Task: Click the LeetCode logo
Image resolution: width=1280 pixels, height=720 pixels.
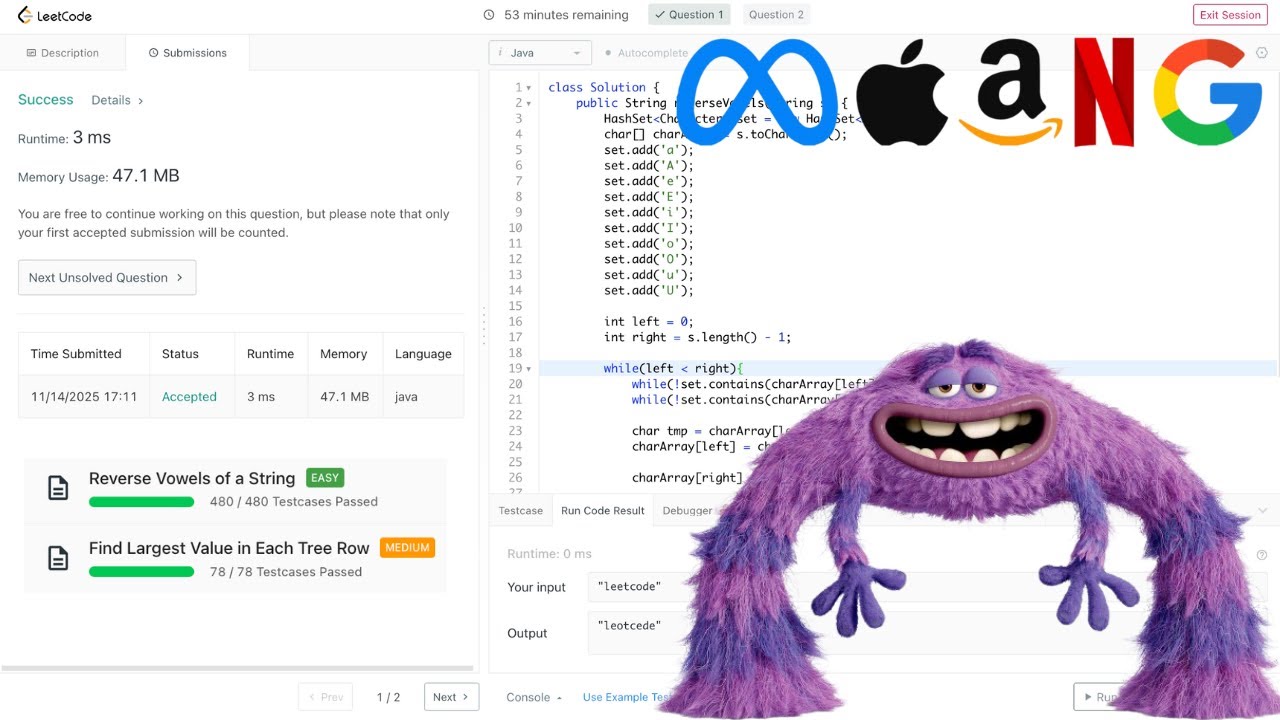Action: pyautogui.click(x=55, y=15)
